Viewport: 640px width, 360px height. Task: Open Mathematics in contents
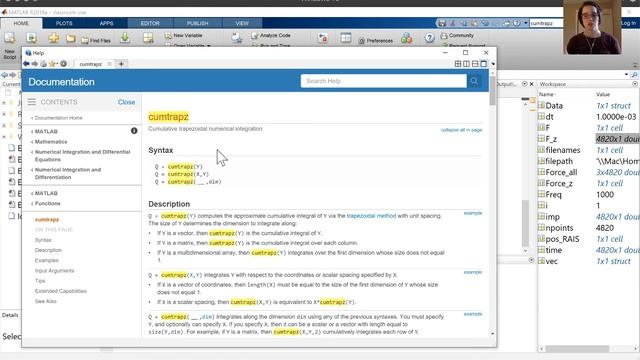(51, 142)
